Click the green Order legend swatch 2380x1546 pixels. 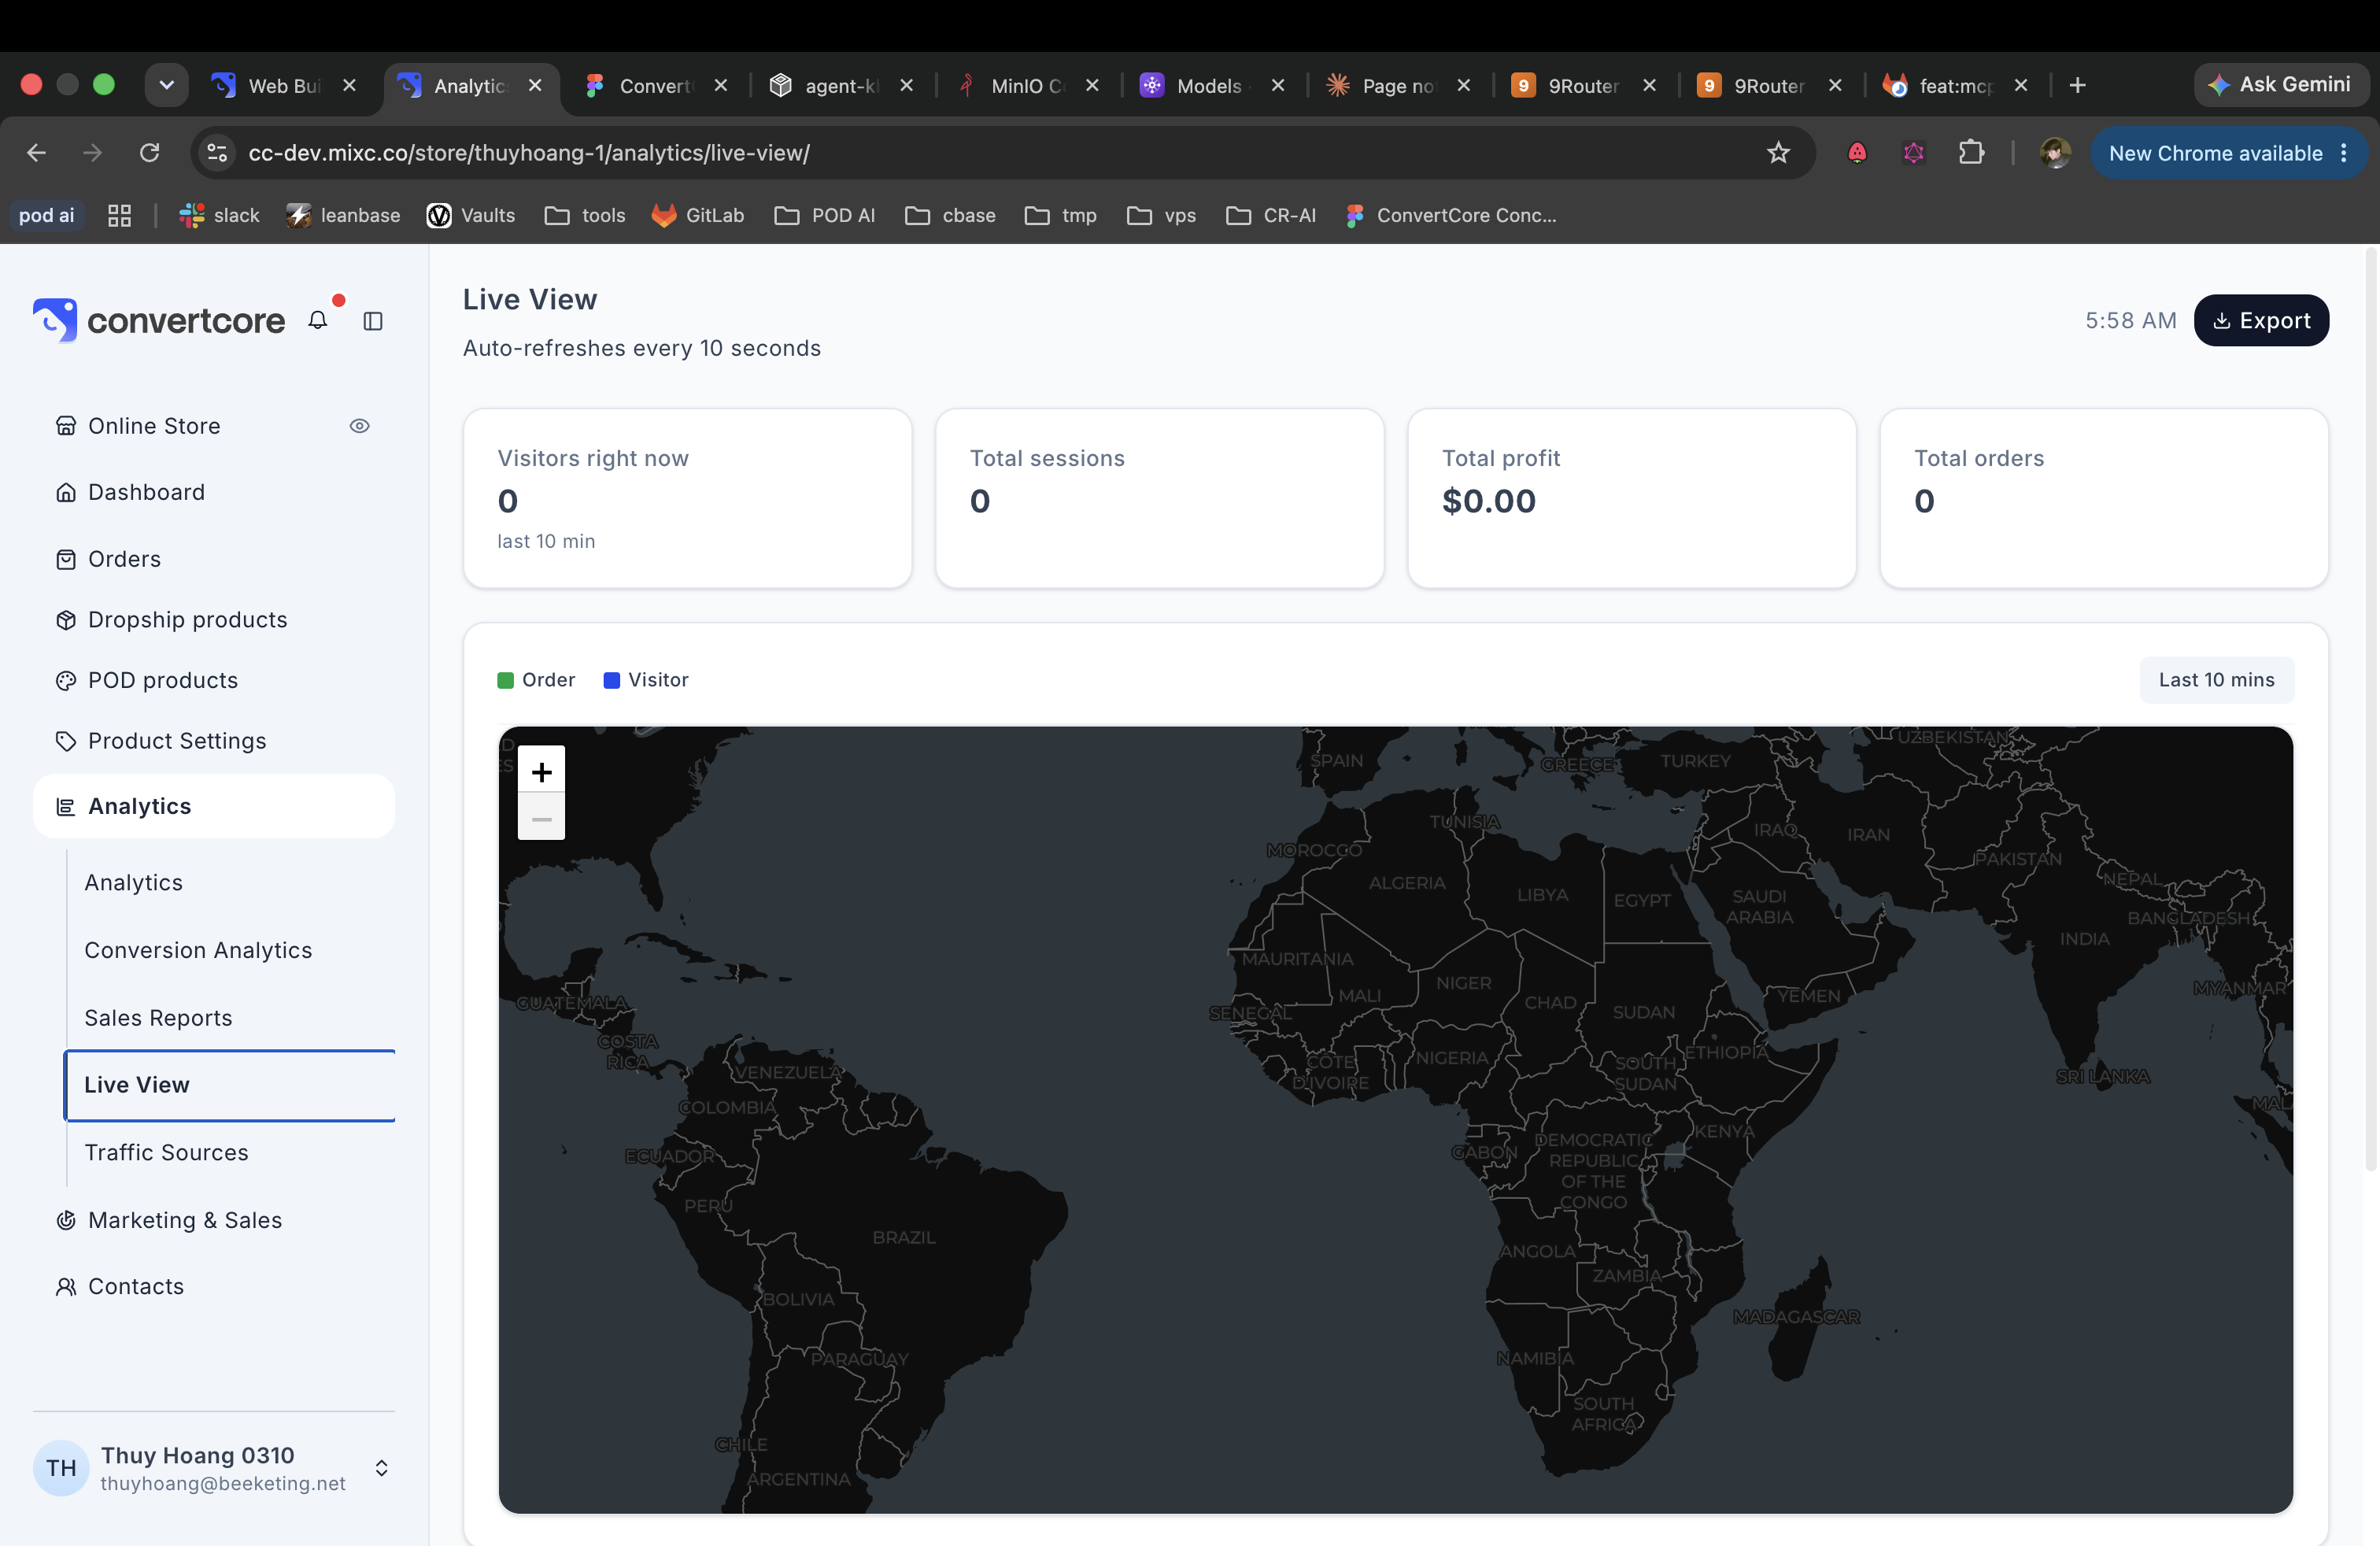pyautogui.click(x=506, y=680)
